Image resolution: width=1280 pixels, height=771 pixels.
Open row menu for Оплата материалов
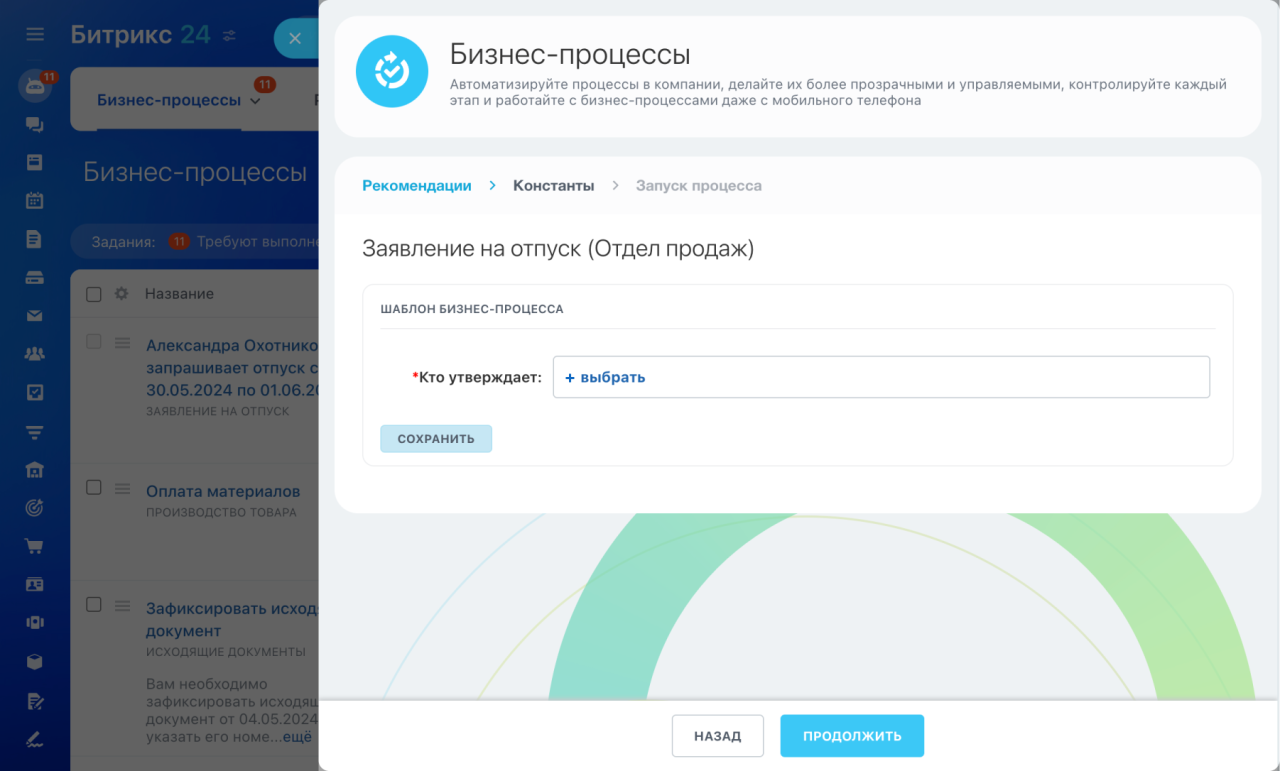(x=122, y=489)
